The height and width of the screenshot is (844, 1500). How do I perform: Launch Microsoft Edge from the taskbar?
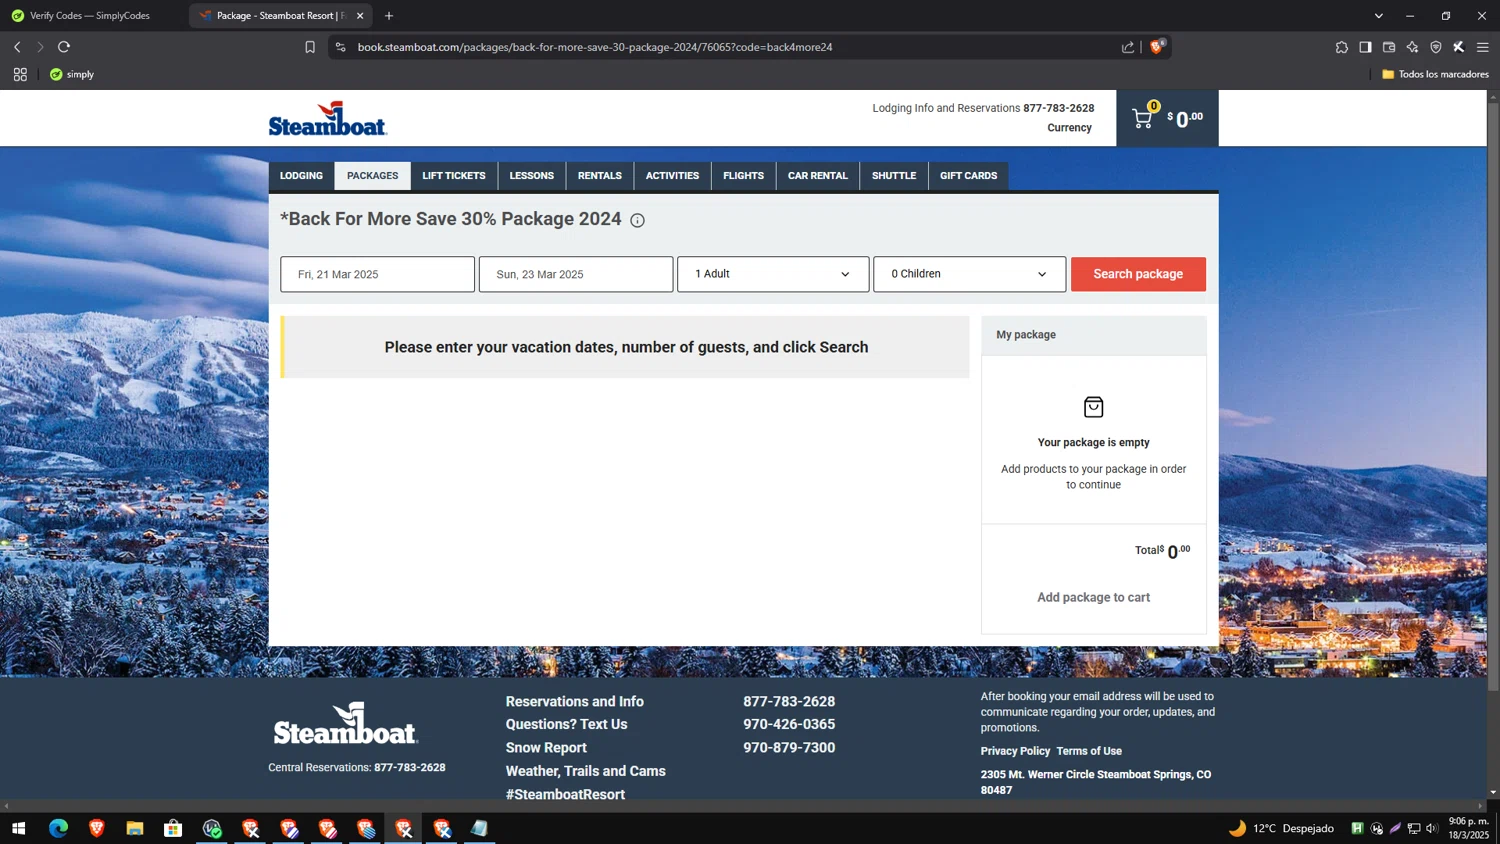[x=58, y=828]
